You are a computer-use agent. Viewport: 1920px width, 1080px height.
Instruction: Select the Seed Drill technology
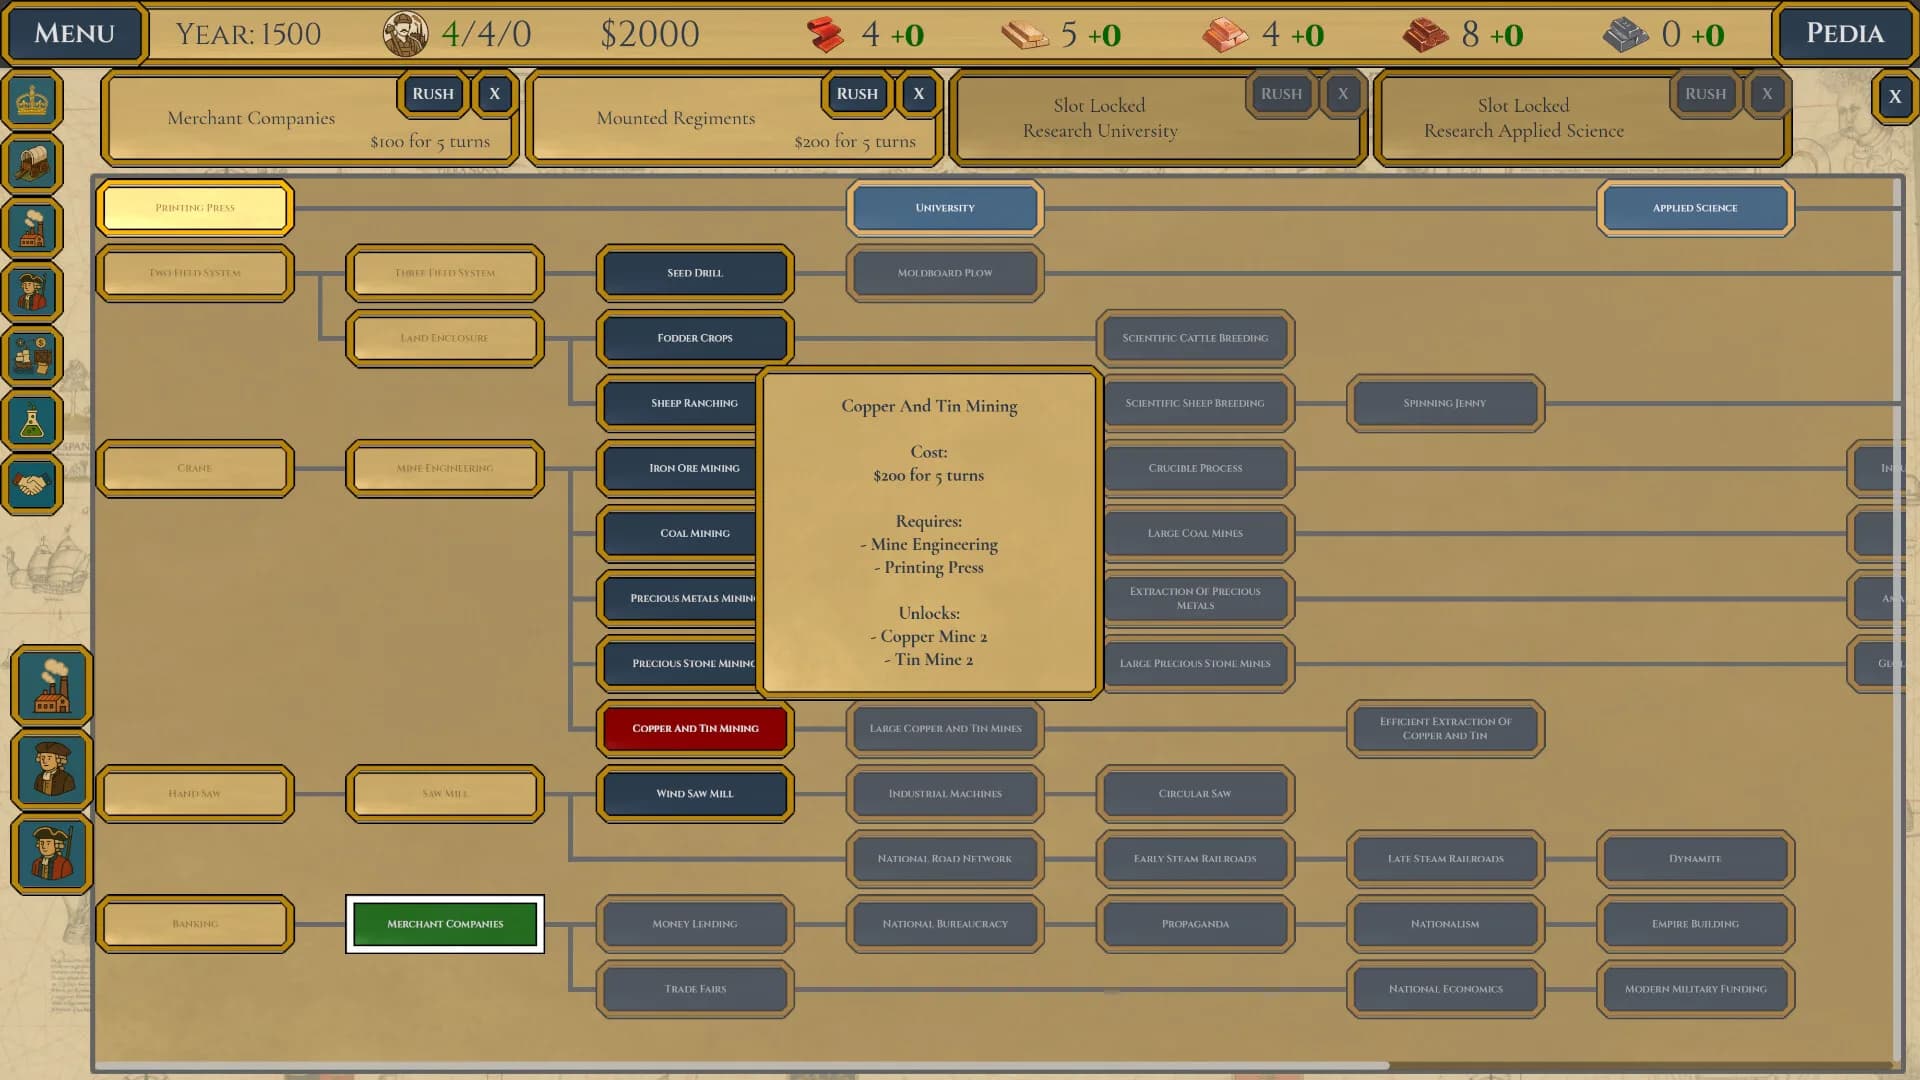click(695, 273)
